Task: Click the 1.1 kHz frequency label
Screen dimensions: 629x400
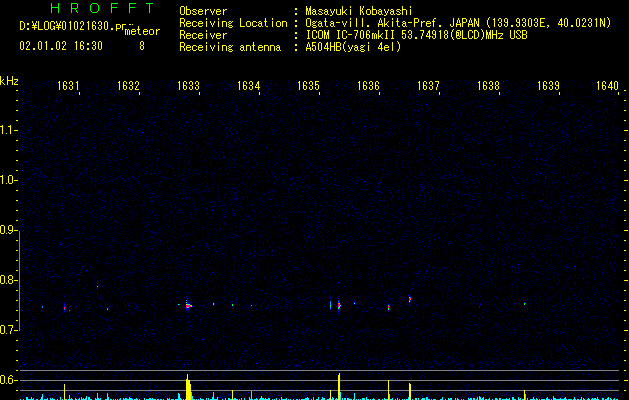Action: coord(9,130)
